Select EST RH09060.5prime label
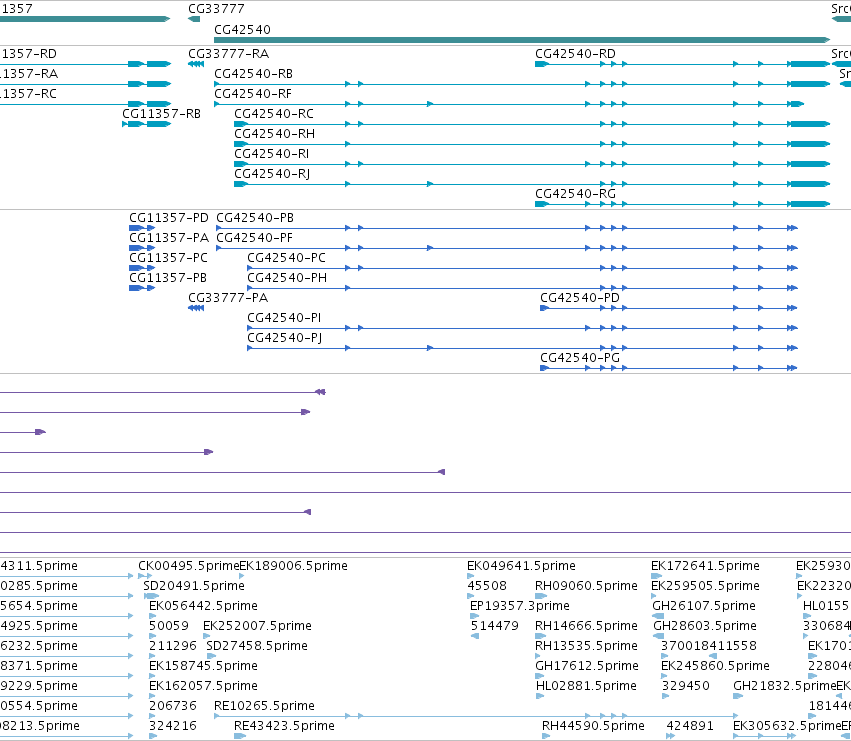The width and height of the screenshot is (851, 741). [x=586, y=586]
